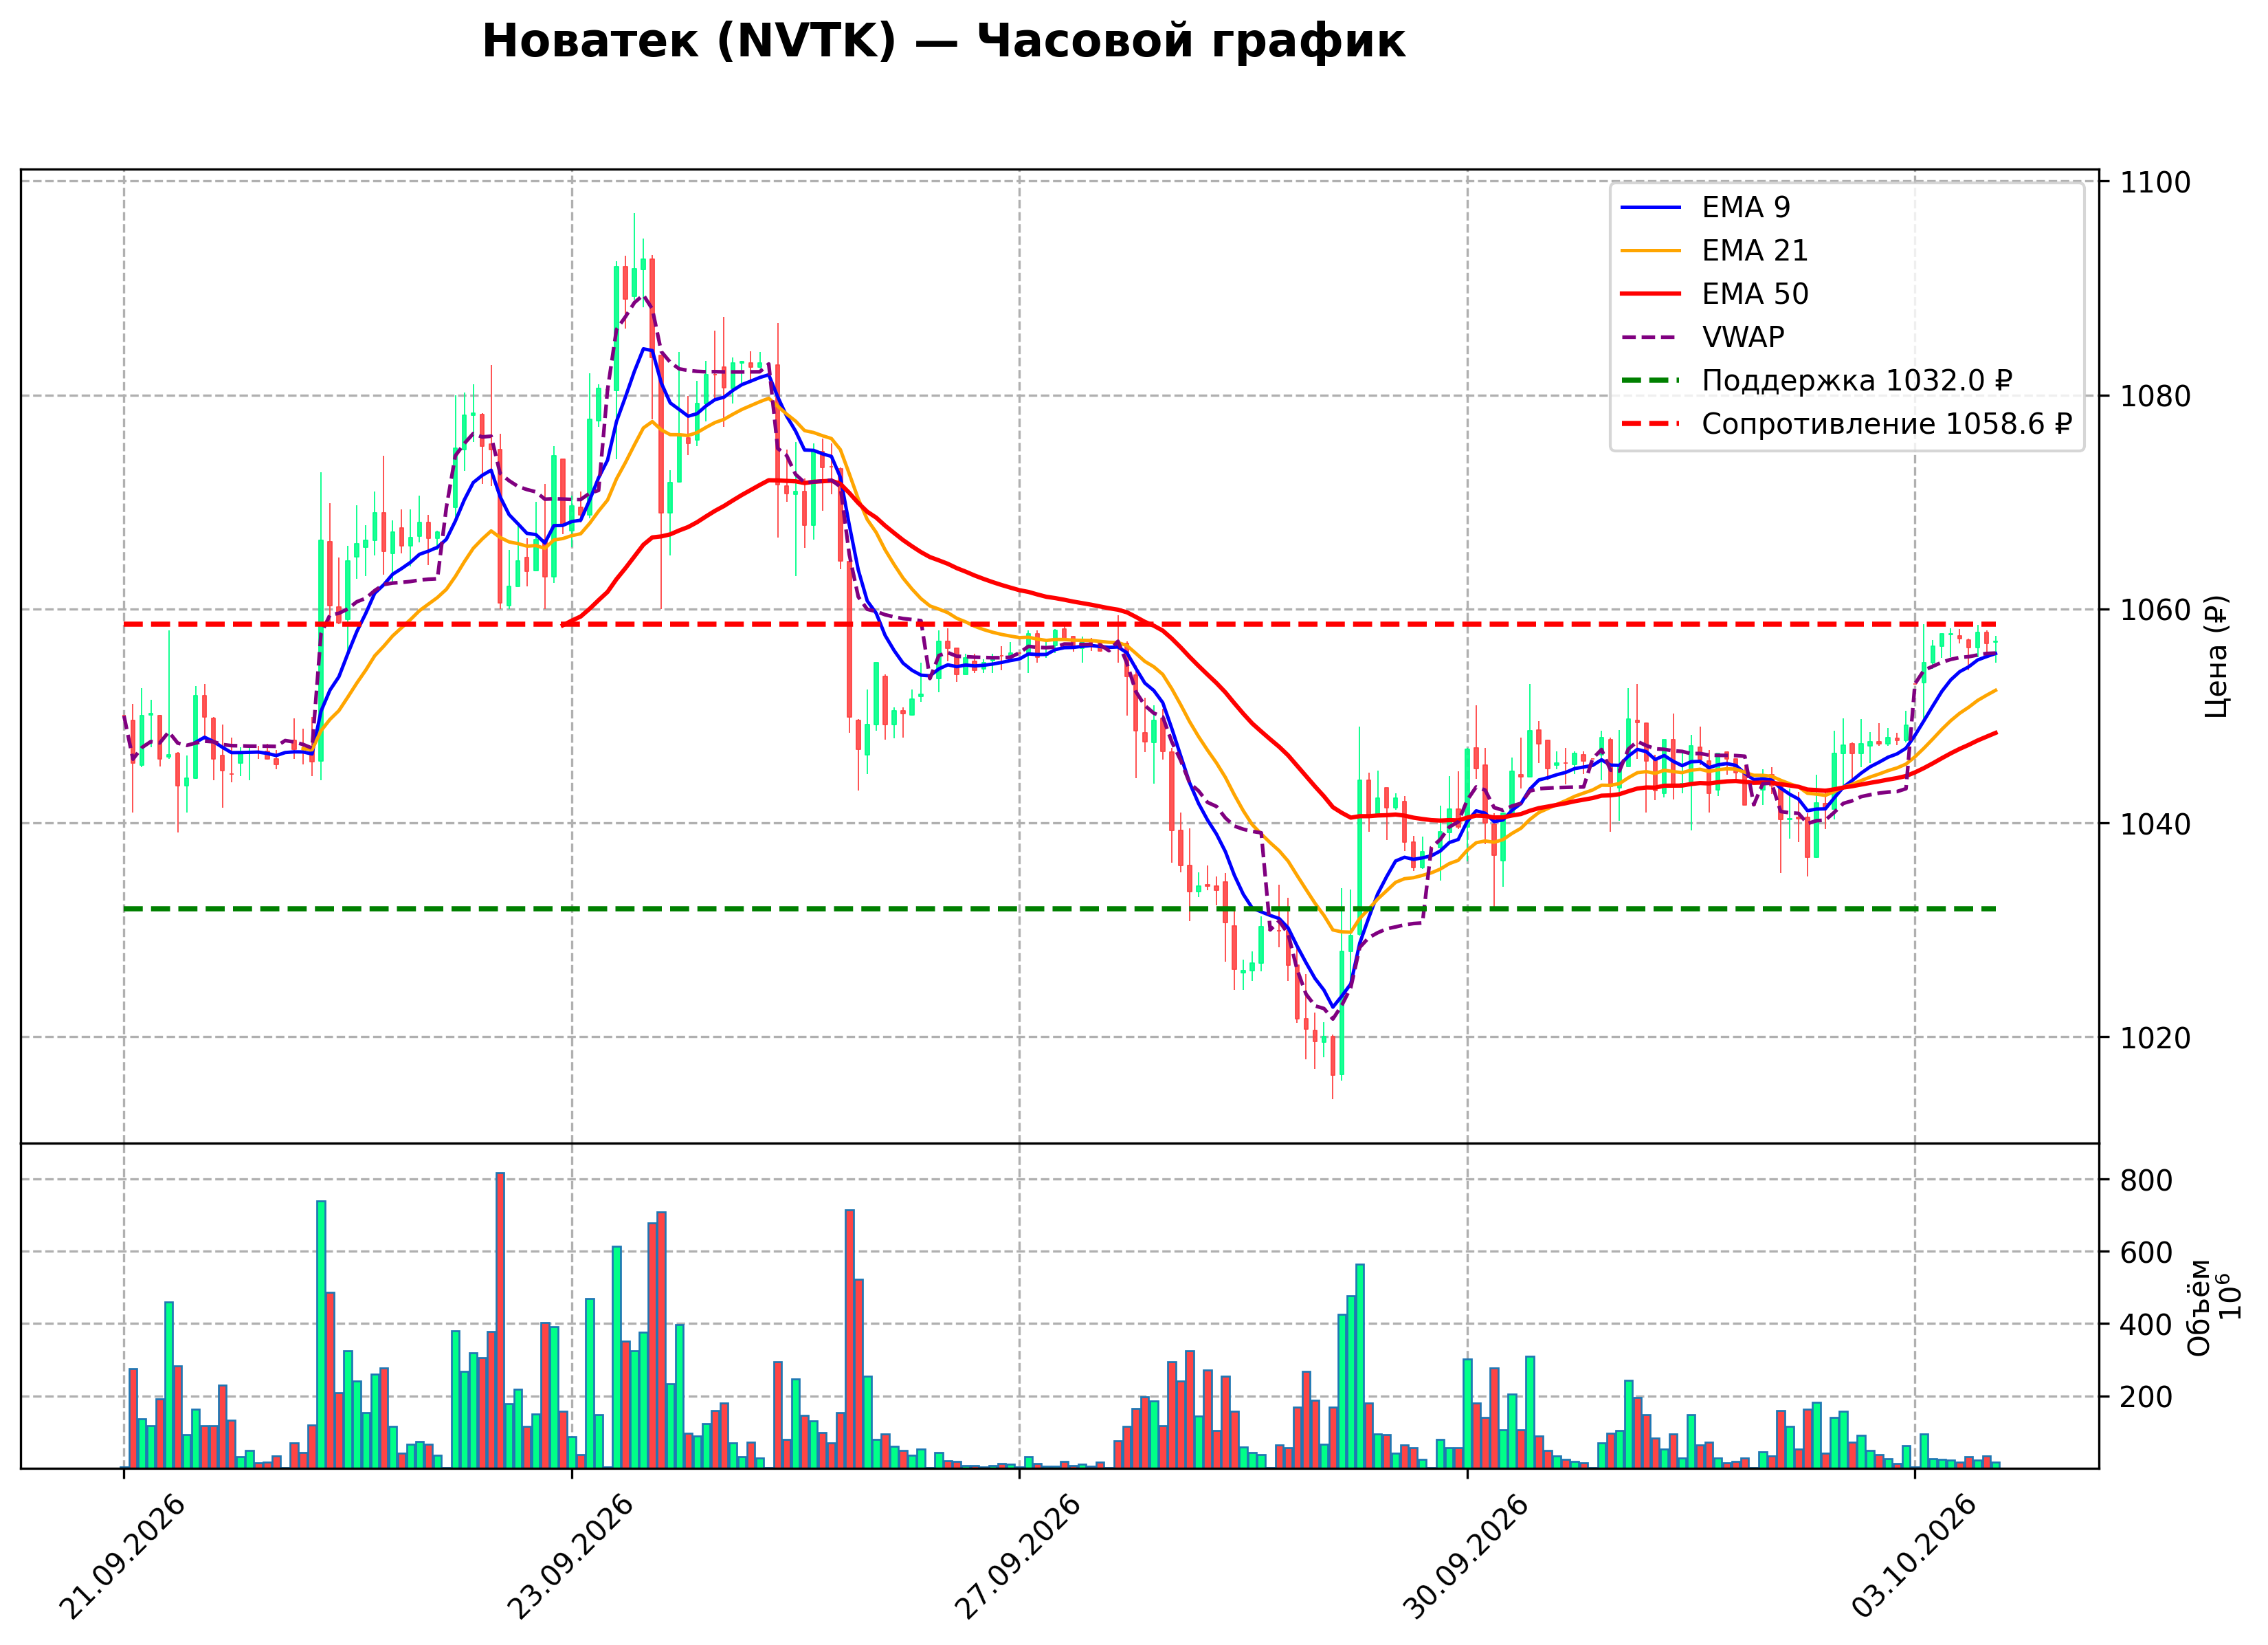Click the Сопротивление 1058.6 ₽ legend entry
This screenshot has height=1645, width=2268.
pos(1846,424)
